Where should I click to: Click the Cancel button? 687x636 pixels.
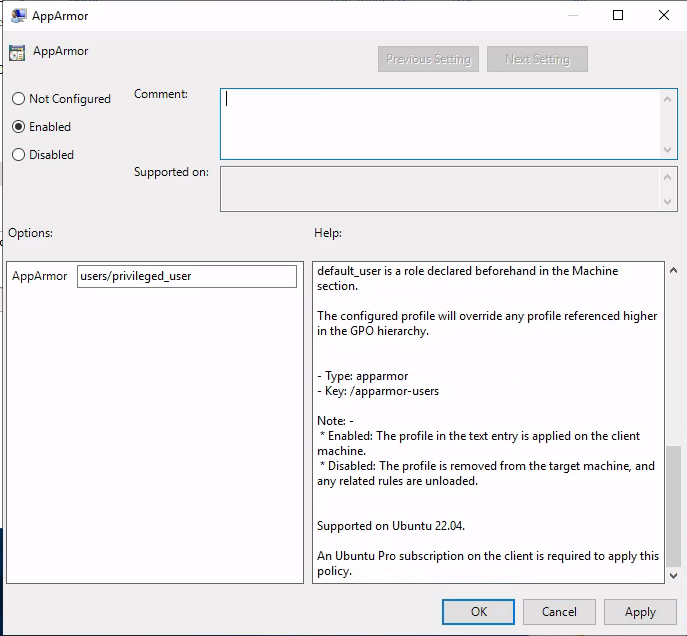point(559,611)
